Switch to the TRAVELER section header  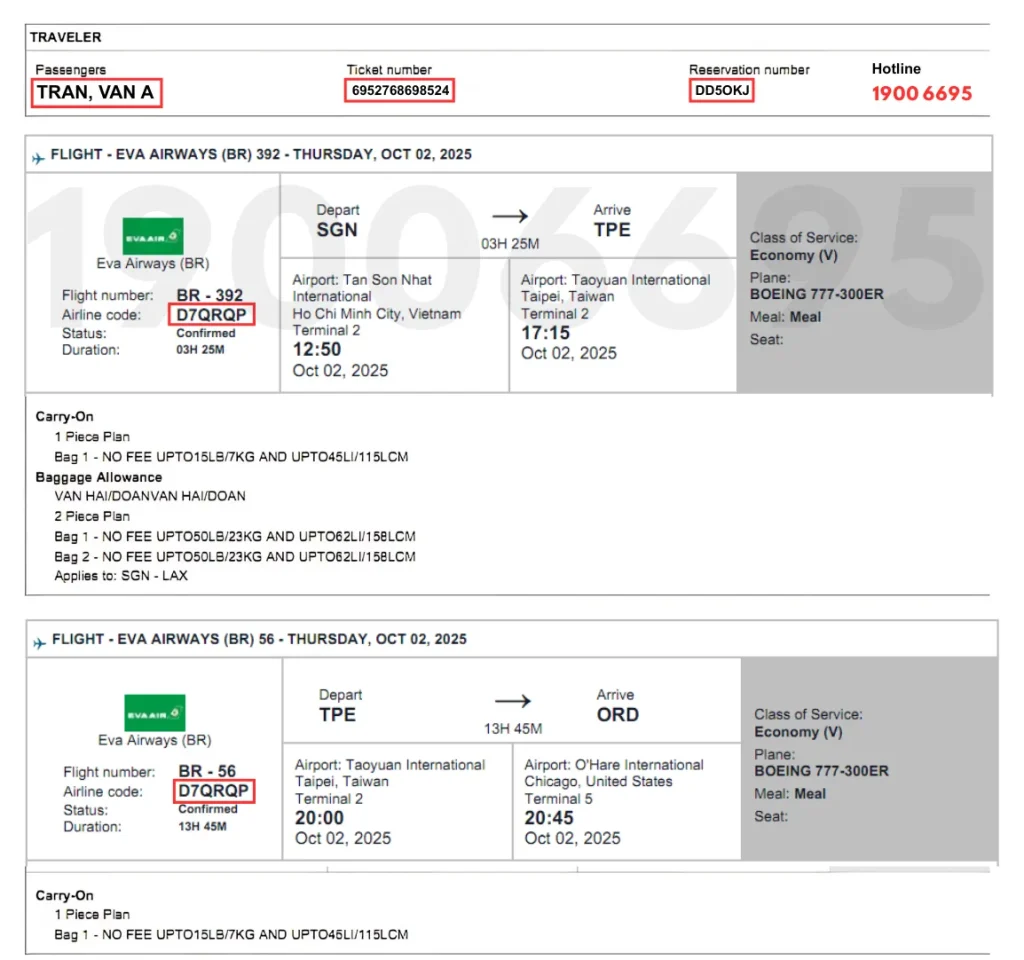tap(63, 37)
